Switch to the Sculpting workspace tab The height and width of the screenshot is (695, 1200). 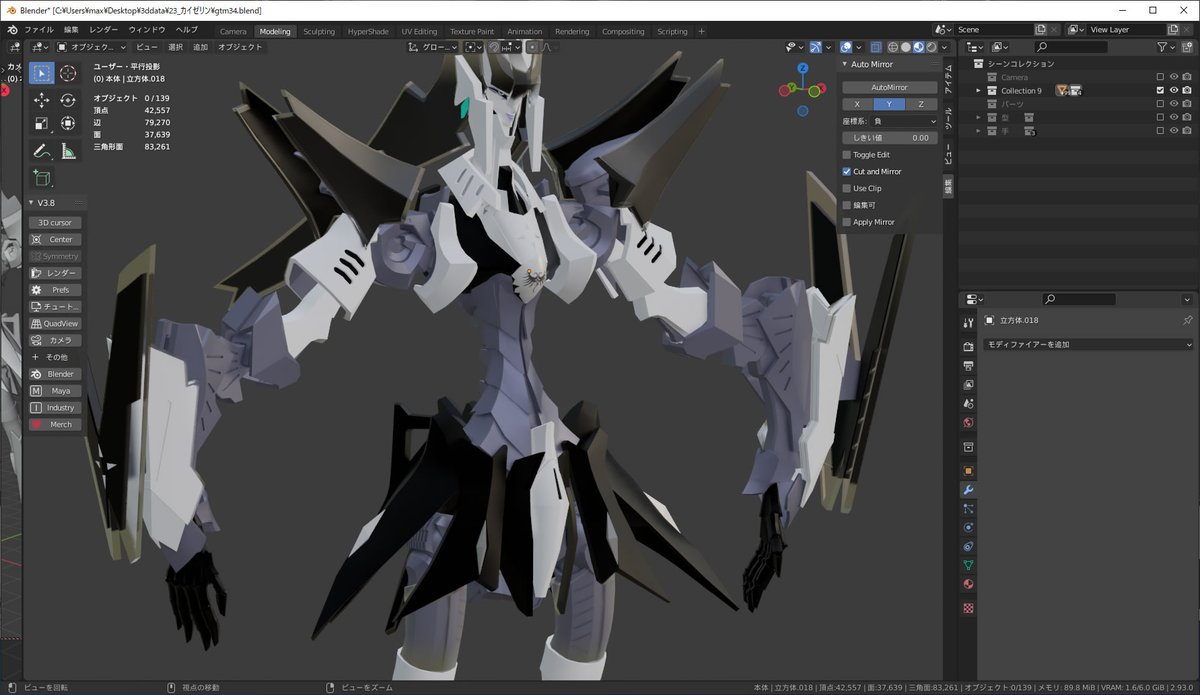tap(319, 30)
